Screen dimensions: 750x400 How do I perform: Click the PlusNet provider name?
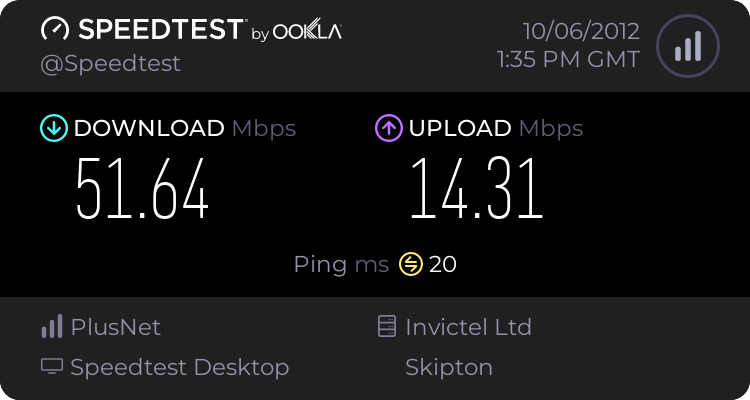coord(116,327)
